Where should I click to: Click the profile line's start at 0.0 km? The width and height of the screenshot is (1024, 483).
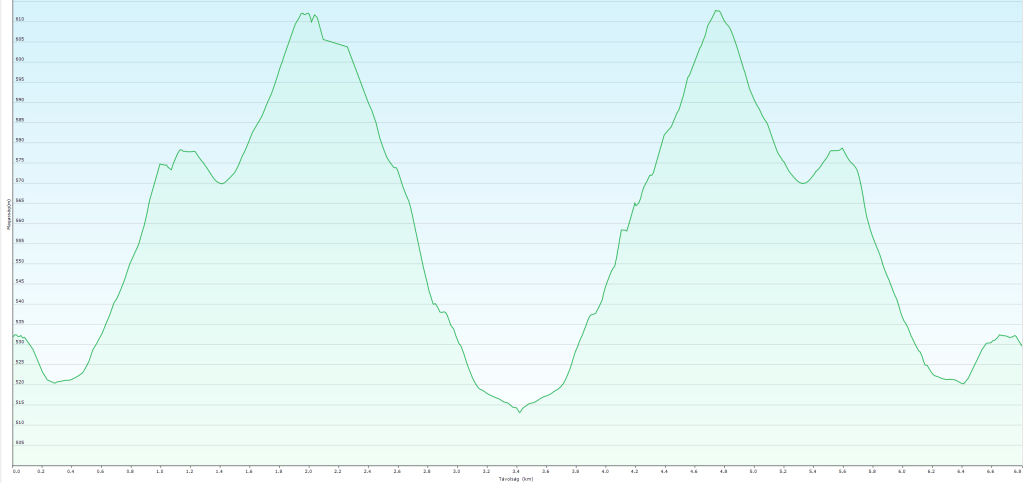coord(13,336)
